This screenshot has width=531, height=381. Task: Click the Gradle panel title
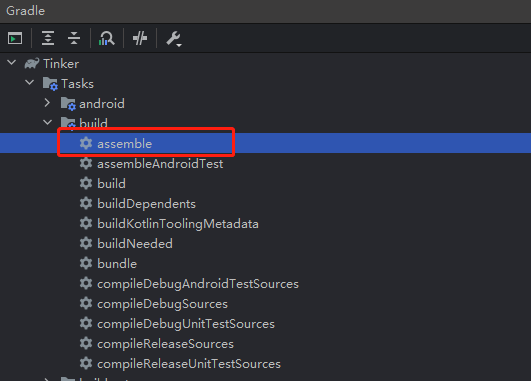coord(25,11)
